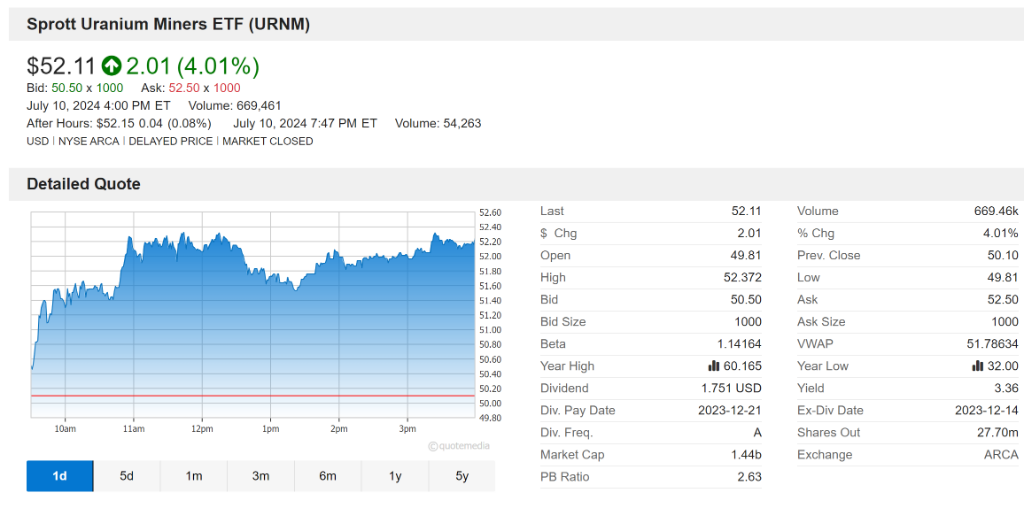Image resolution: width=1024 pixels, height=505 pixels.
Task: Choose the 3m chart timeframe
Action: 261,476
